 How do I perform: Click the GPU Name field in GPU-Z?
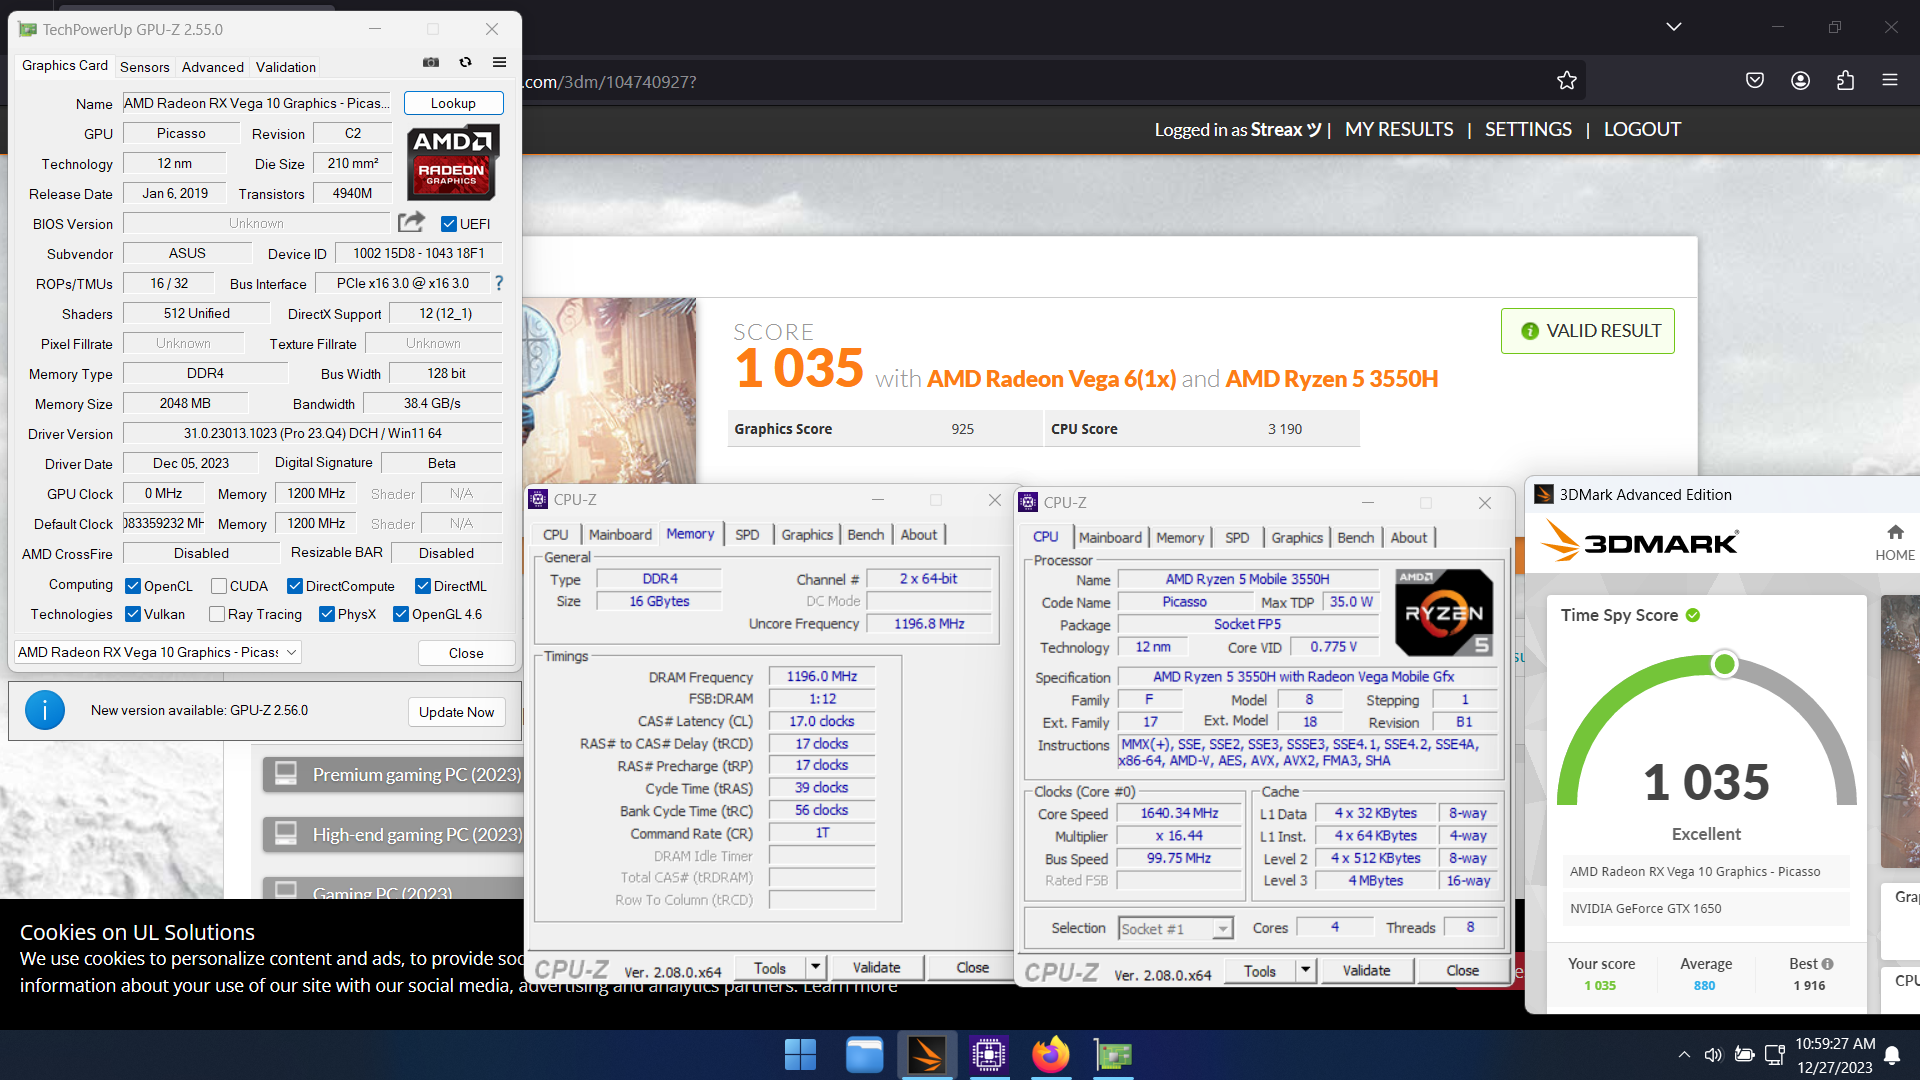click(256, 103)
